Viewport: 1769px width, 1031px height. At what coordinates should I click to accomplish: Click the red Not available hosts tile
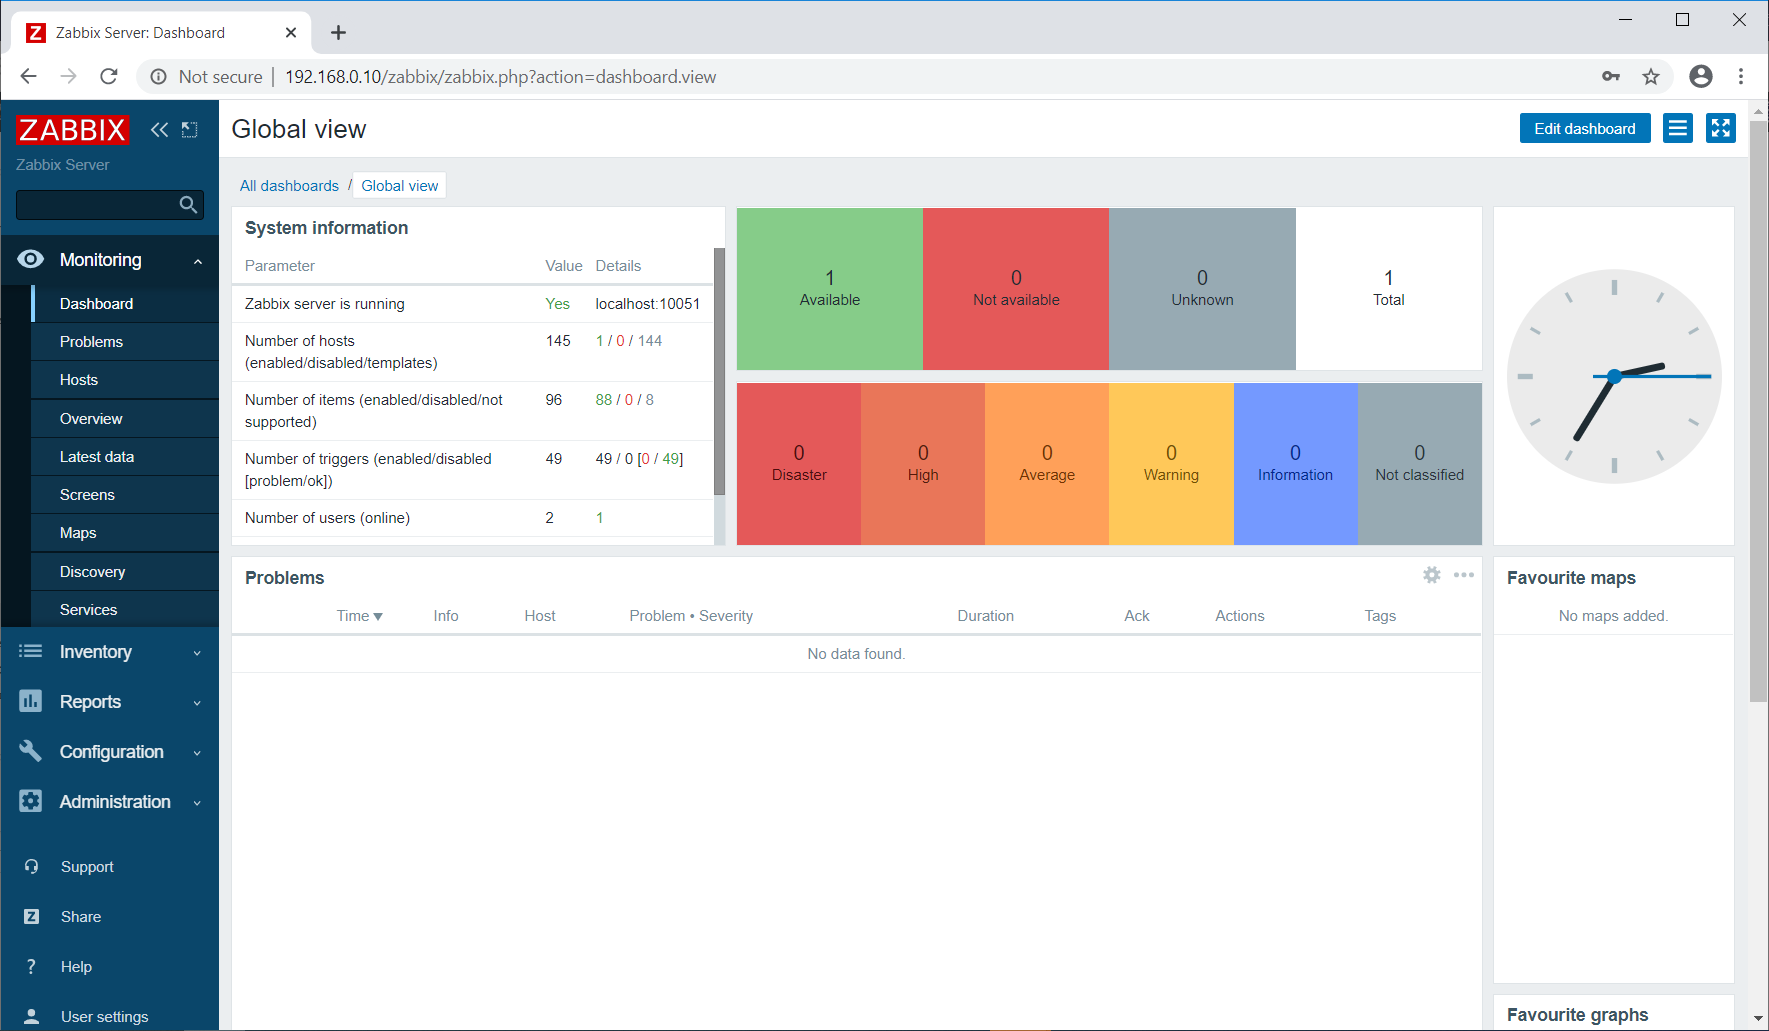[x=1016, y=289]
